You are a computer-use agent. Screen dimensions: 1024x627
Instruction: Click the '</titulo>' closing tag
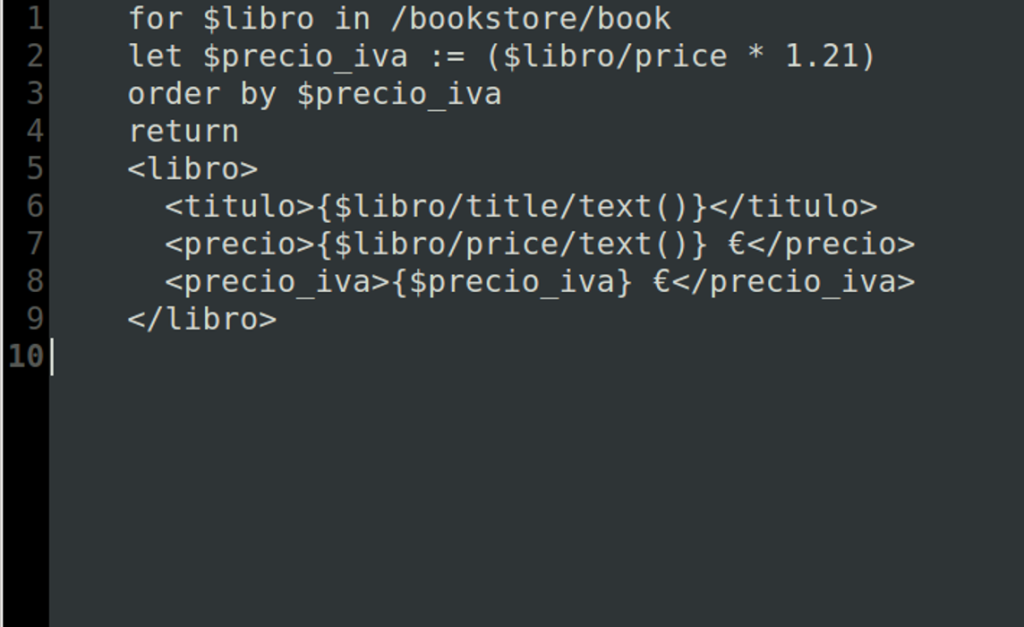click(793, 207)
